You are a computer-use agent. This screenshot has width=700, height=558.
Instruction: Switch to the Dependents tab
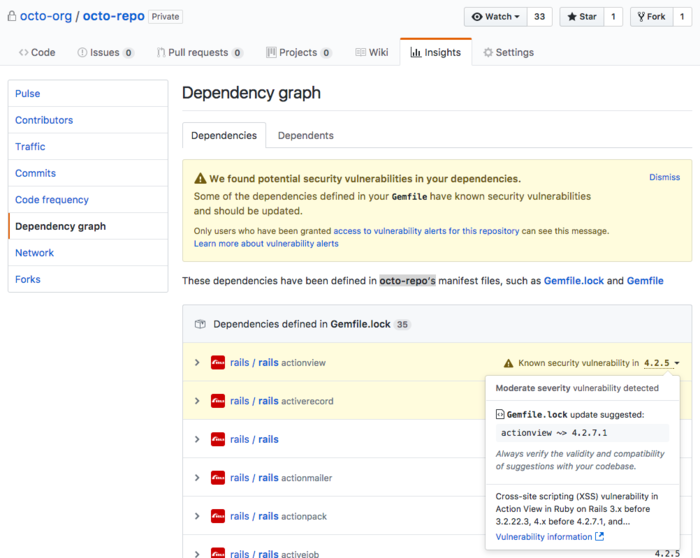coord(305,135)
